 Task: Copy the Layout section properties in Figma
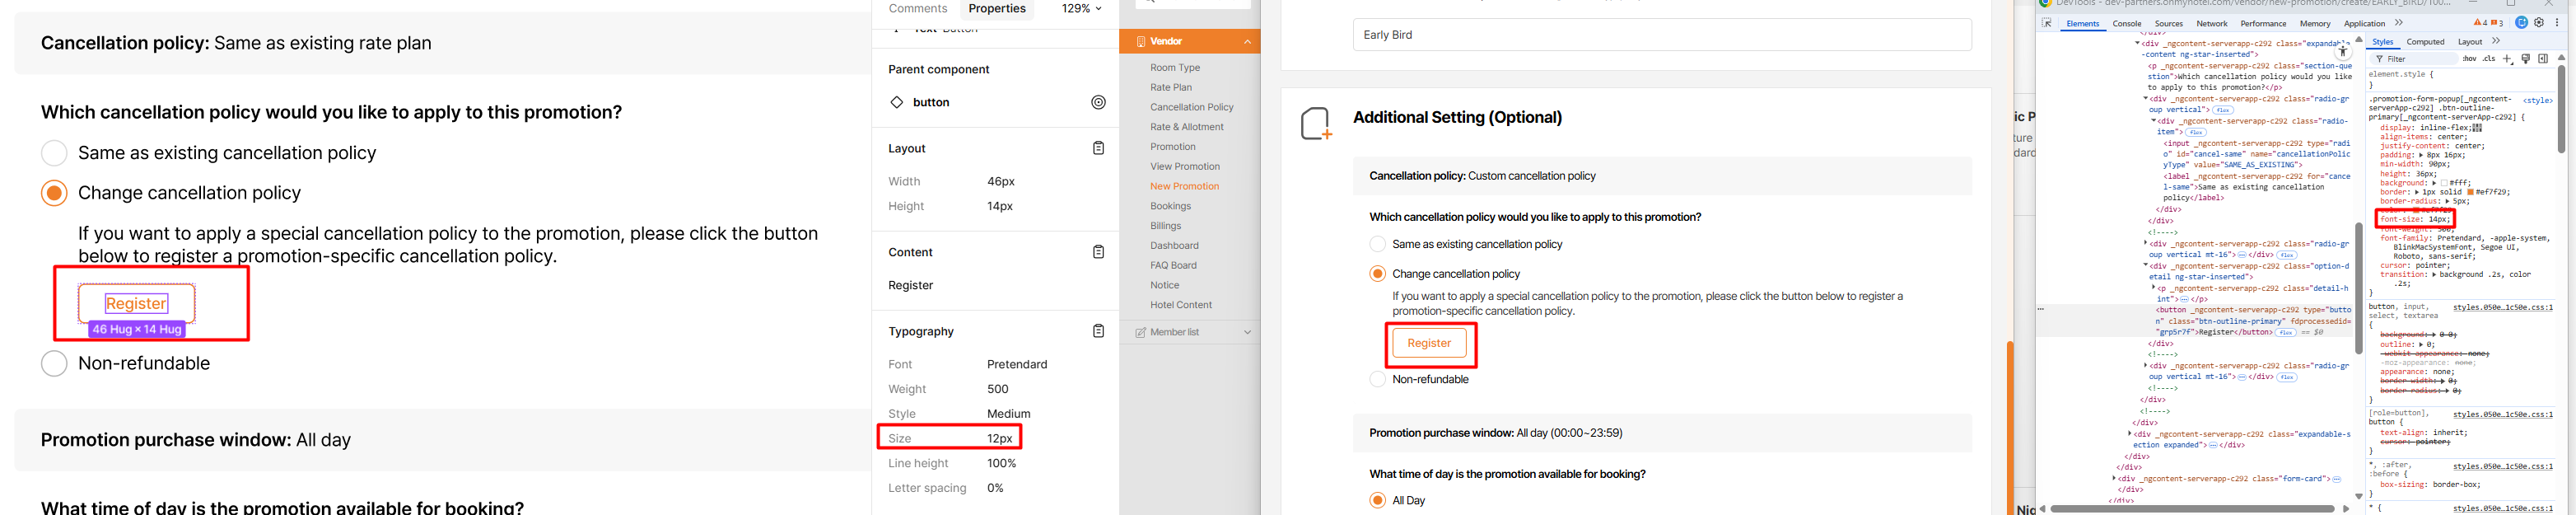(1098, 148)
